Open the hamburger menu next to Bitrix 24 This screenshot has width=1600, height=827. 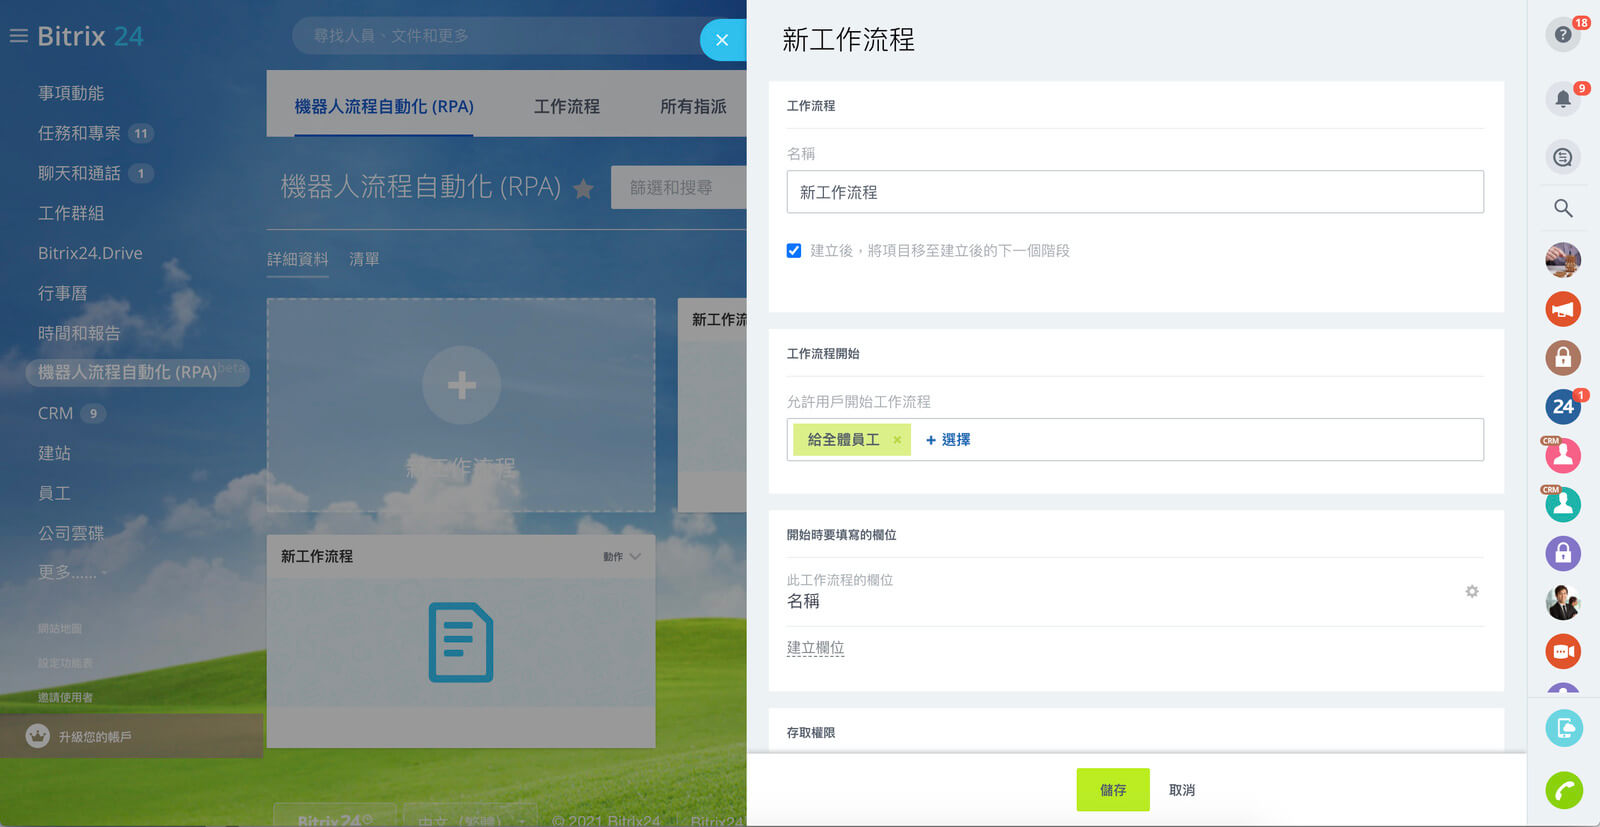(x=18, y=36)
